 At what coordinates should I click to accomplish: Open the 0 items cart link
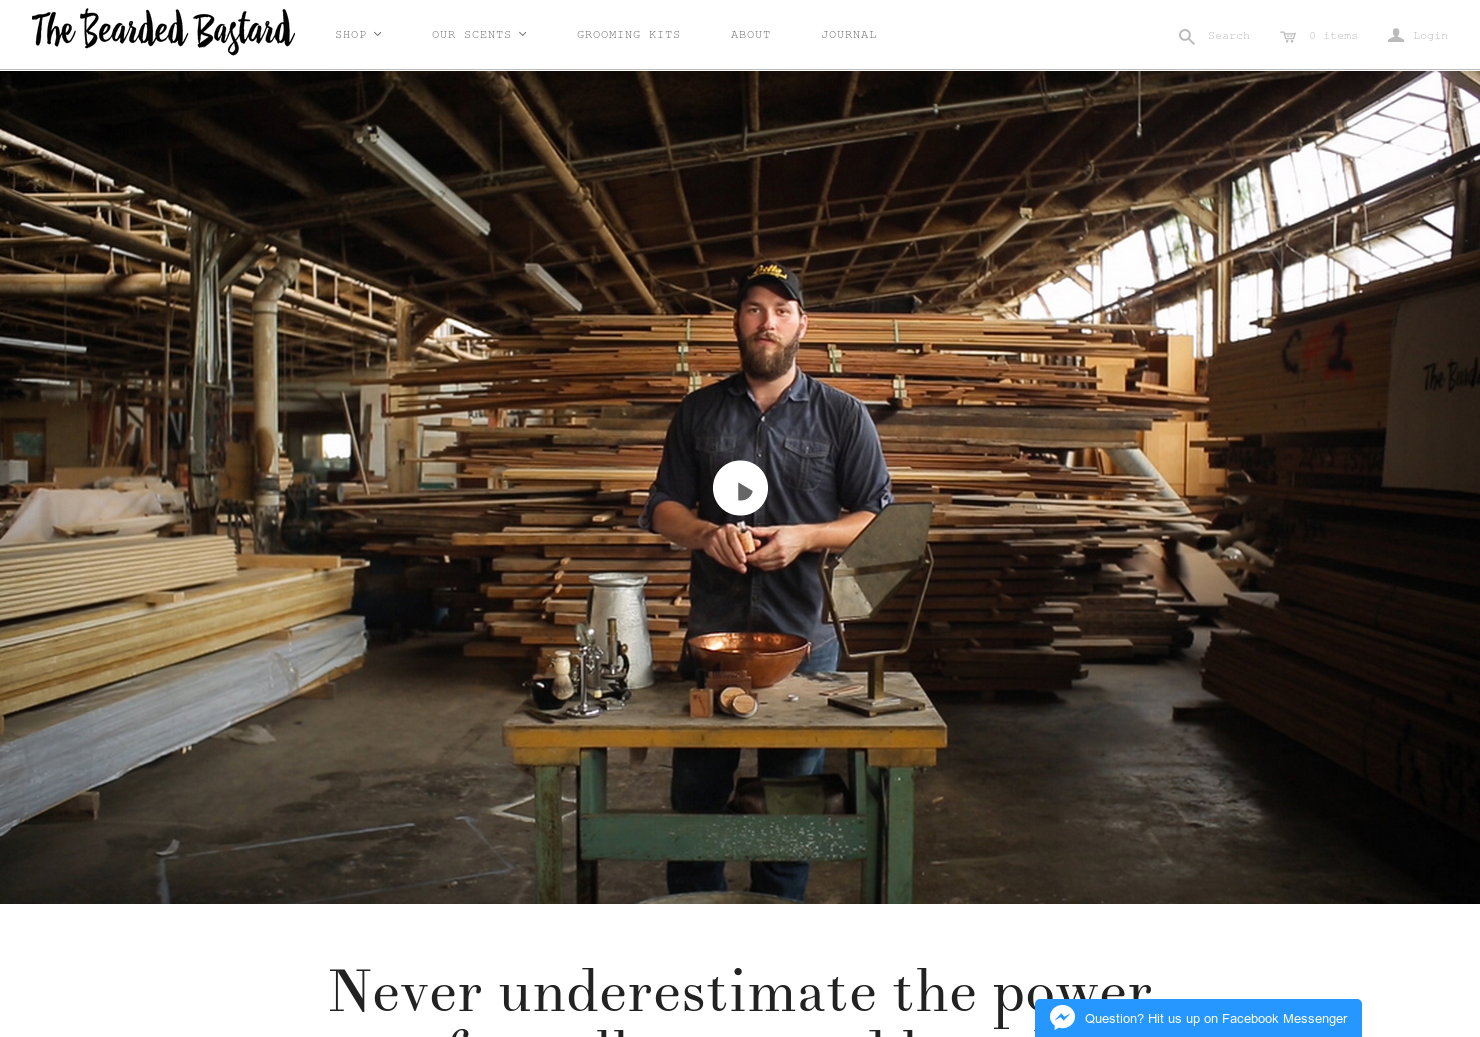point(1333,36)
